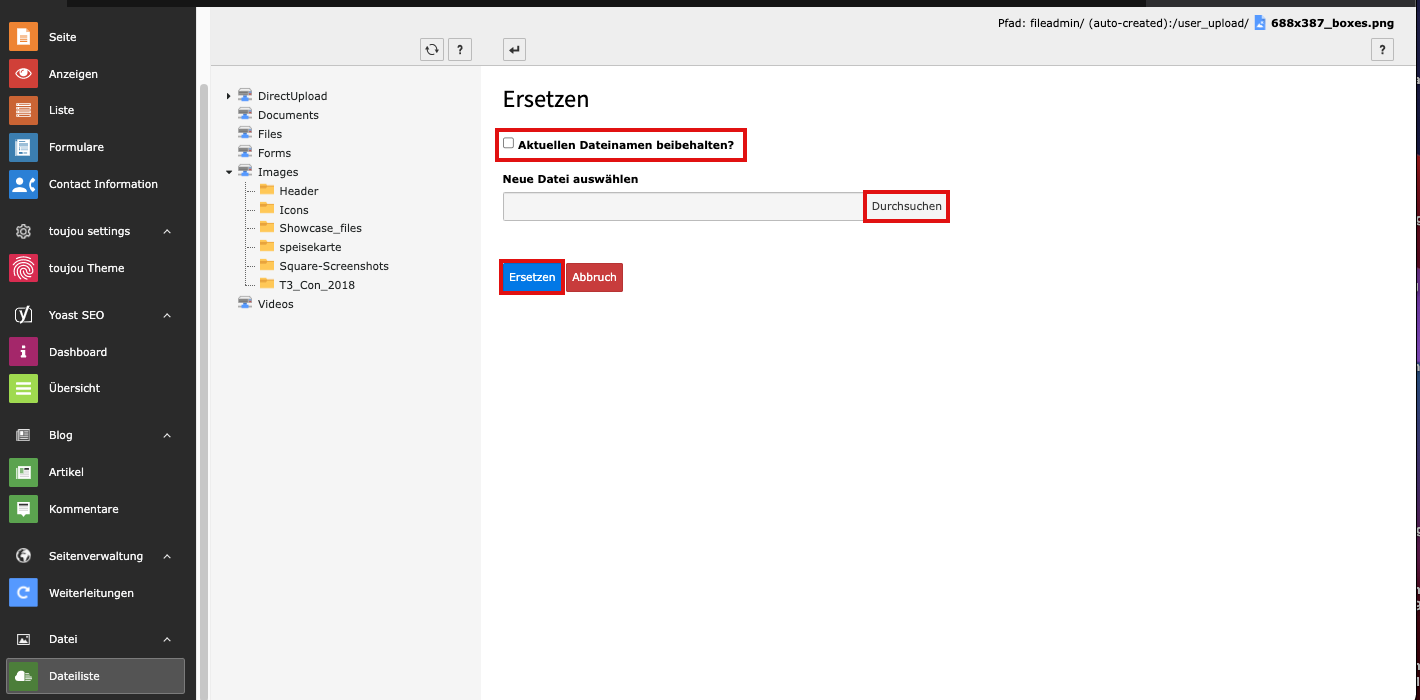Expand the DirectUpload tree node
Viewport: 1420px width, 700px height.
point(229,96)
